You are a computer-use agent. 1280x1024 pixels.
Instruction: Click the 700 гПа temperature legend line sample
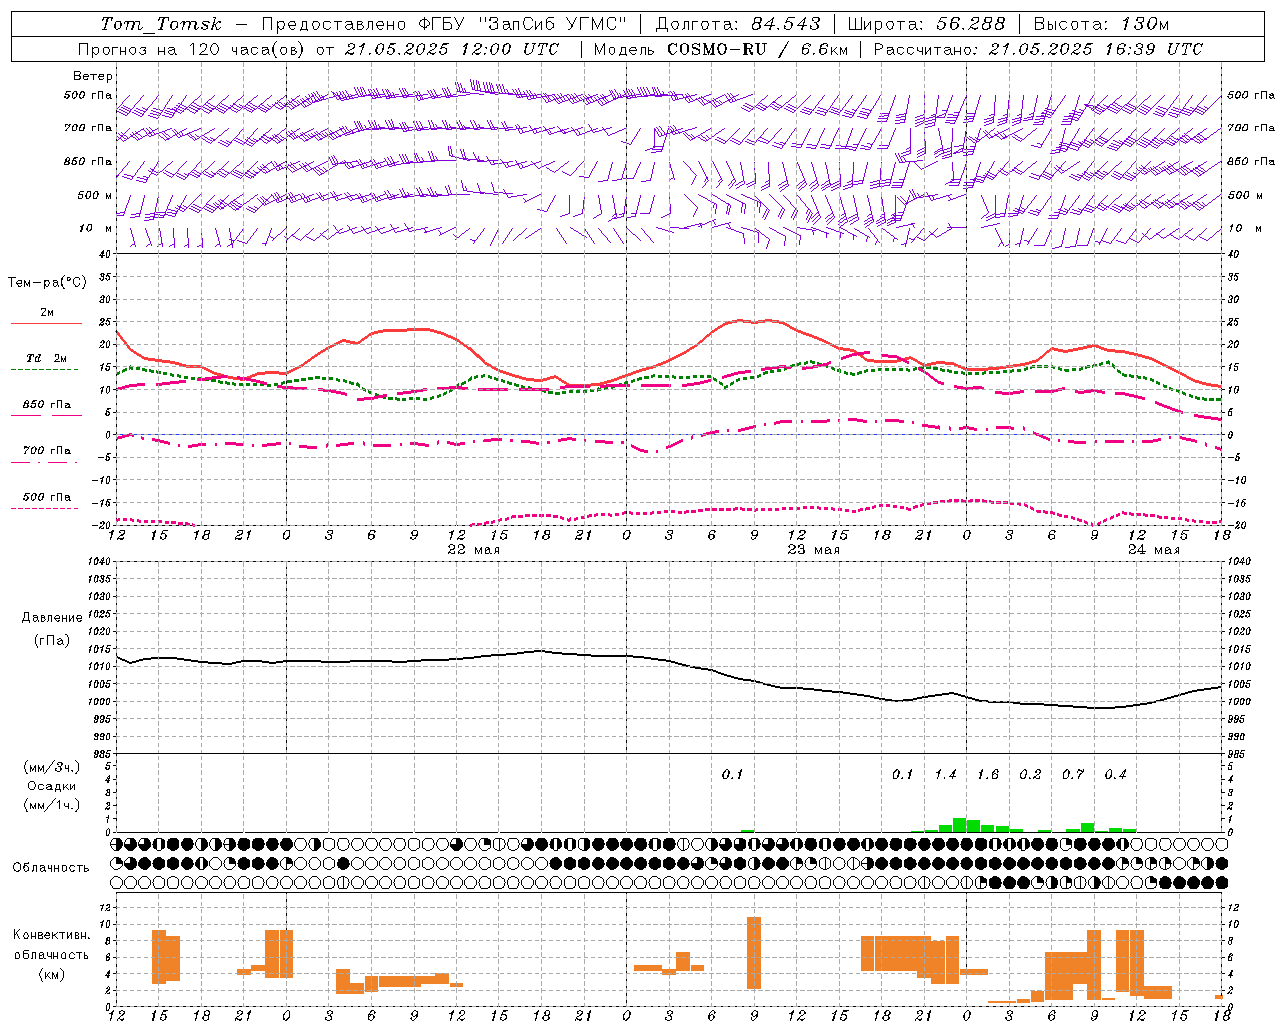click(x=47, y=462)
